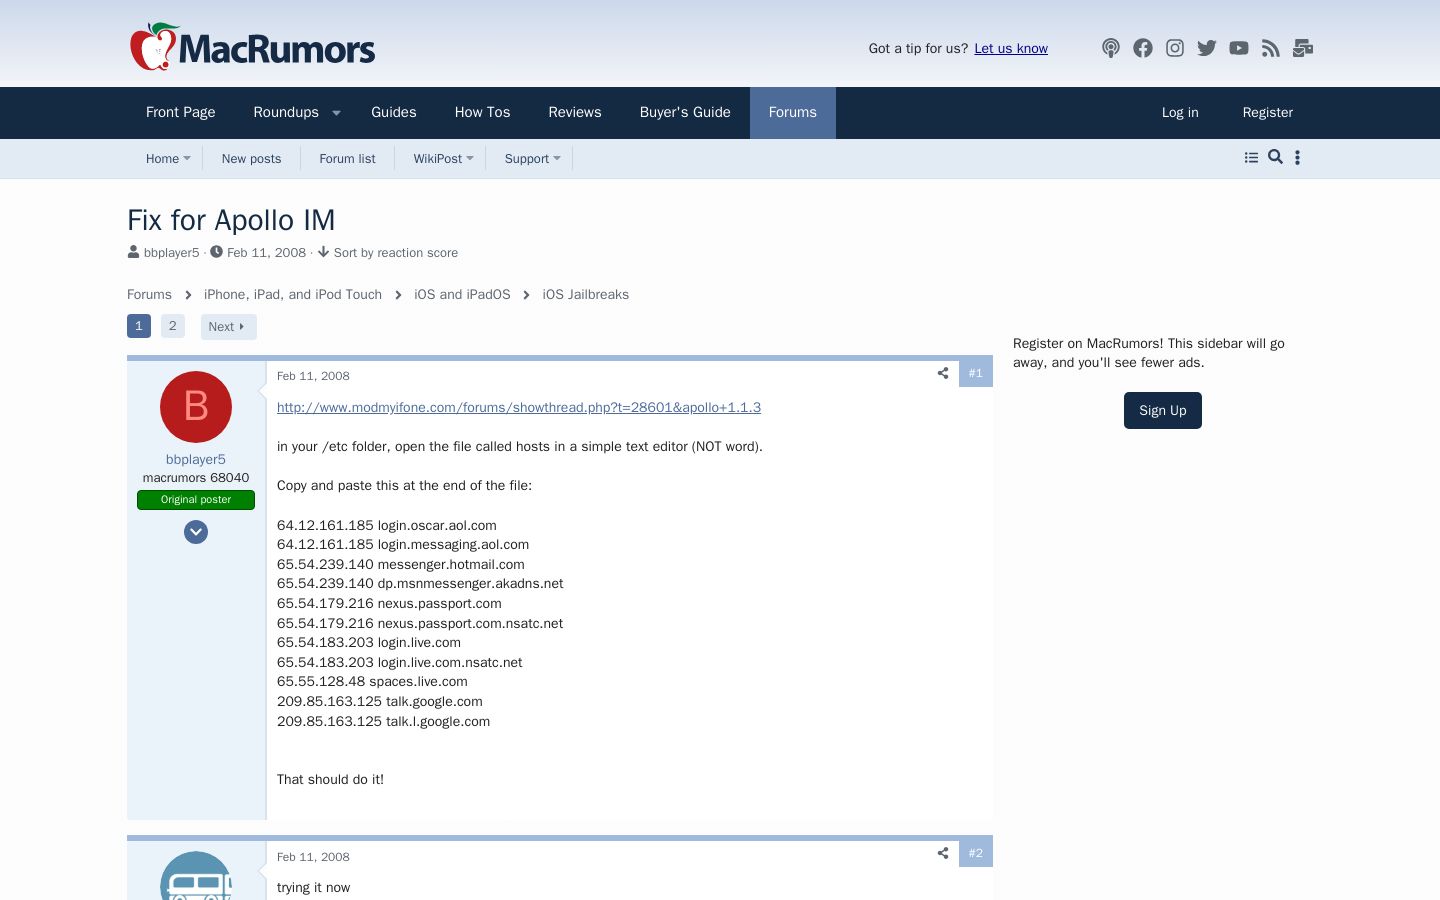Open post #1 permalink number
Viewport: 1440px width, 900px height.
tap(976, 373)
